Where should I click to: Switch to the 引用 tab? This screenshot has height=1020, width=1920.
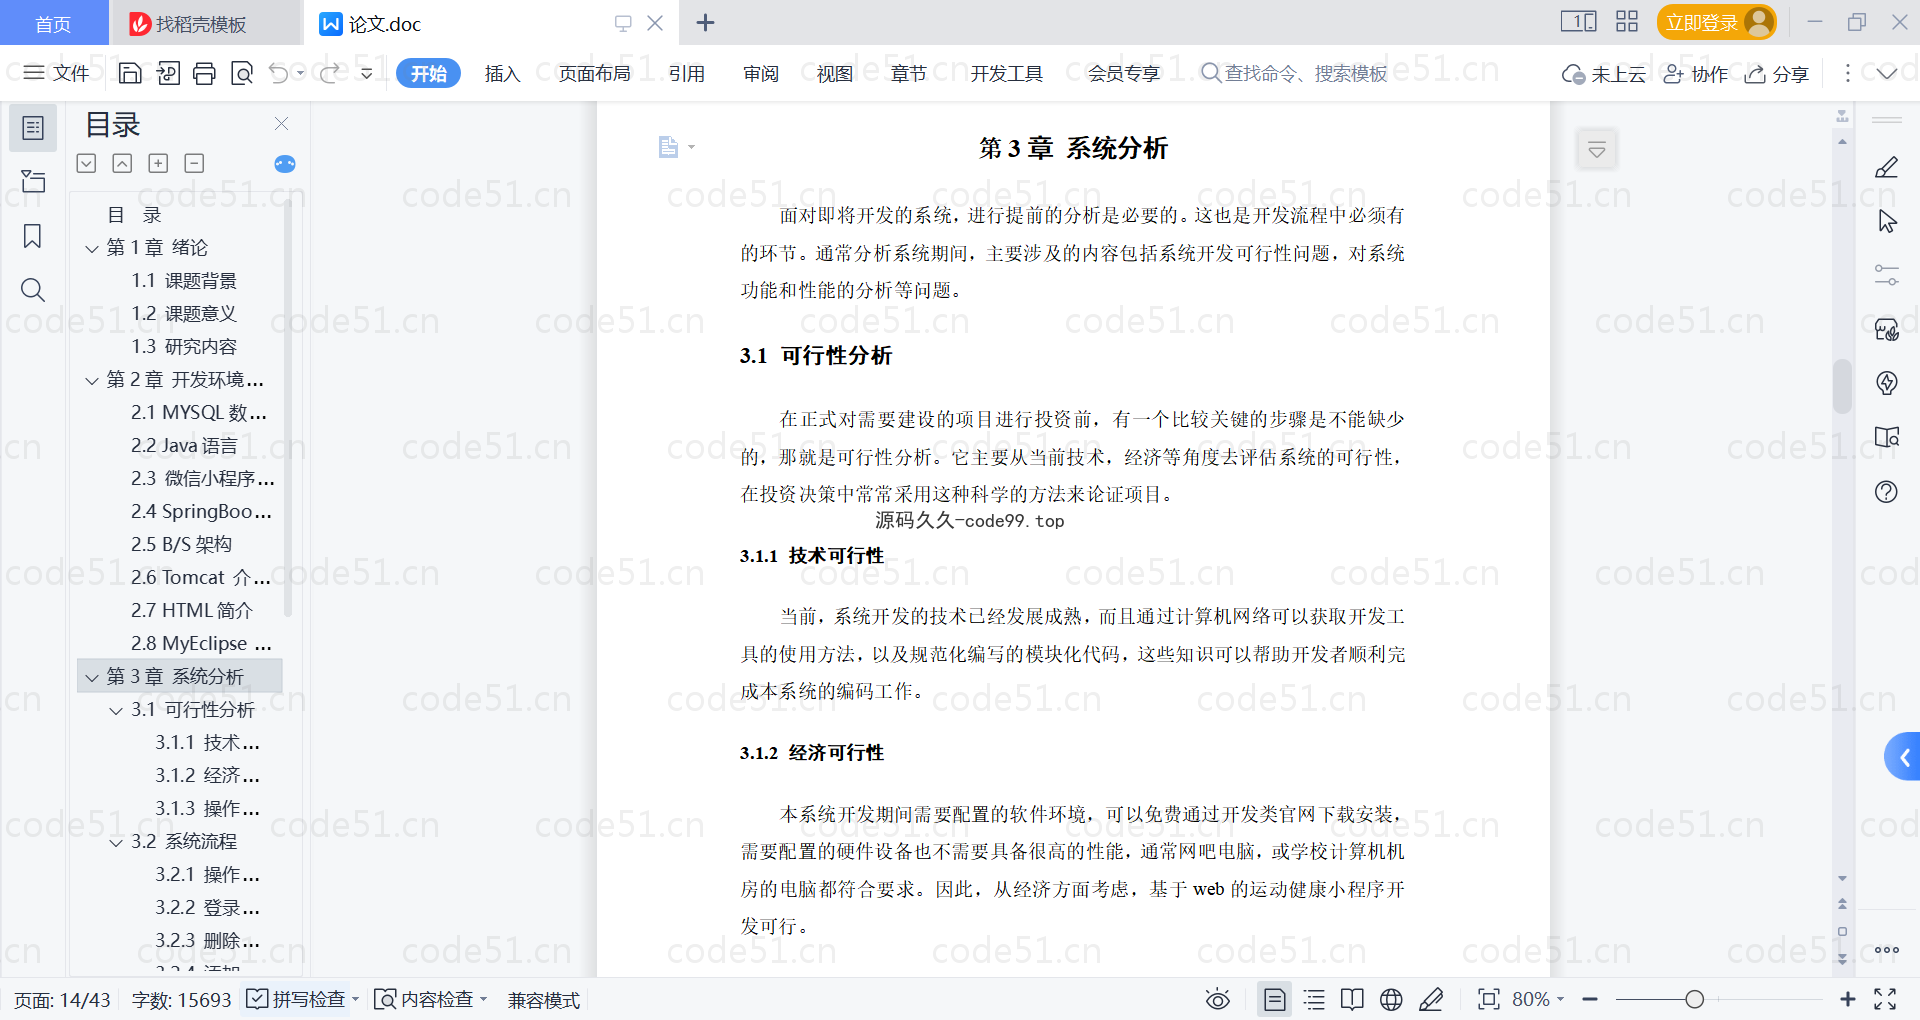point(687,73)
